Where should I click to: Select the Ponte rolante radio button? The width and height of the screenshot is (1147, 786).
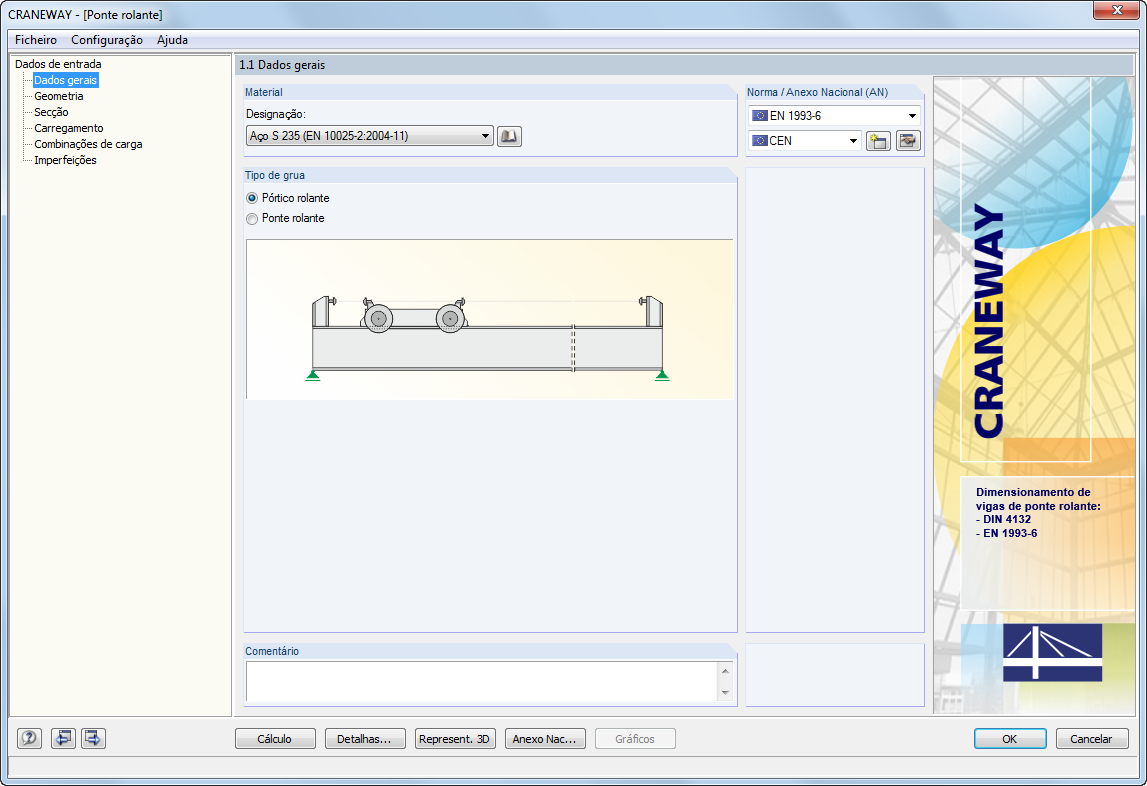tap(252, 218)
